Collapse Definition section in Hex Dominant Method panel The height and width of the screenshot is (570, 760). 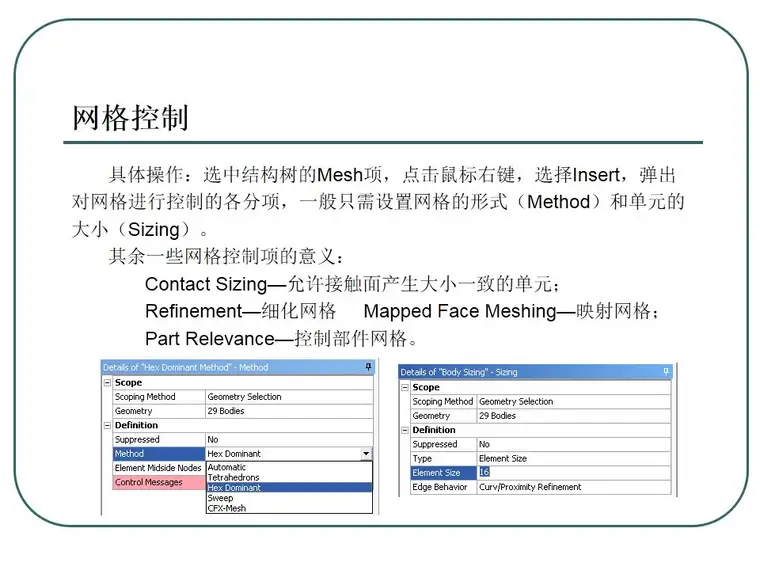[x=107, y=425]
